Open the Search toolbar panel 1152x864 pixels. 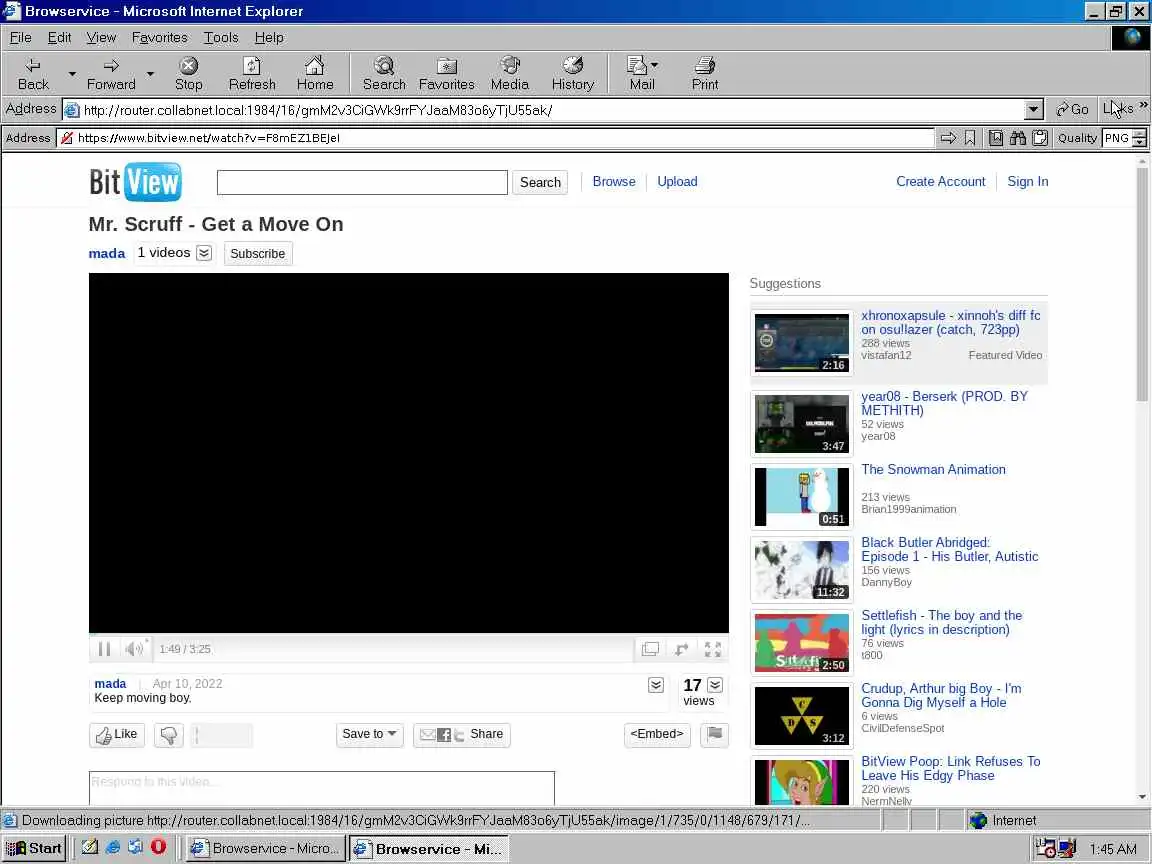384,74
